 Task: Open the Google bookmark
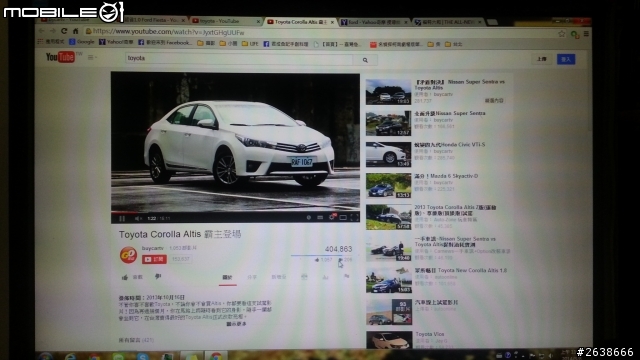(x=82, y=42)
